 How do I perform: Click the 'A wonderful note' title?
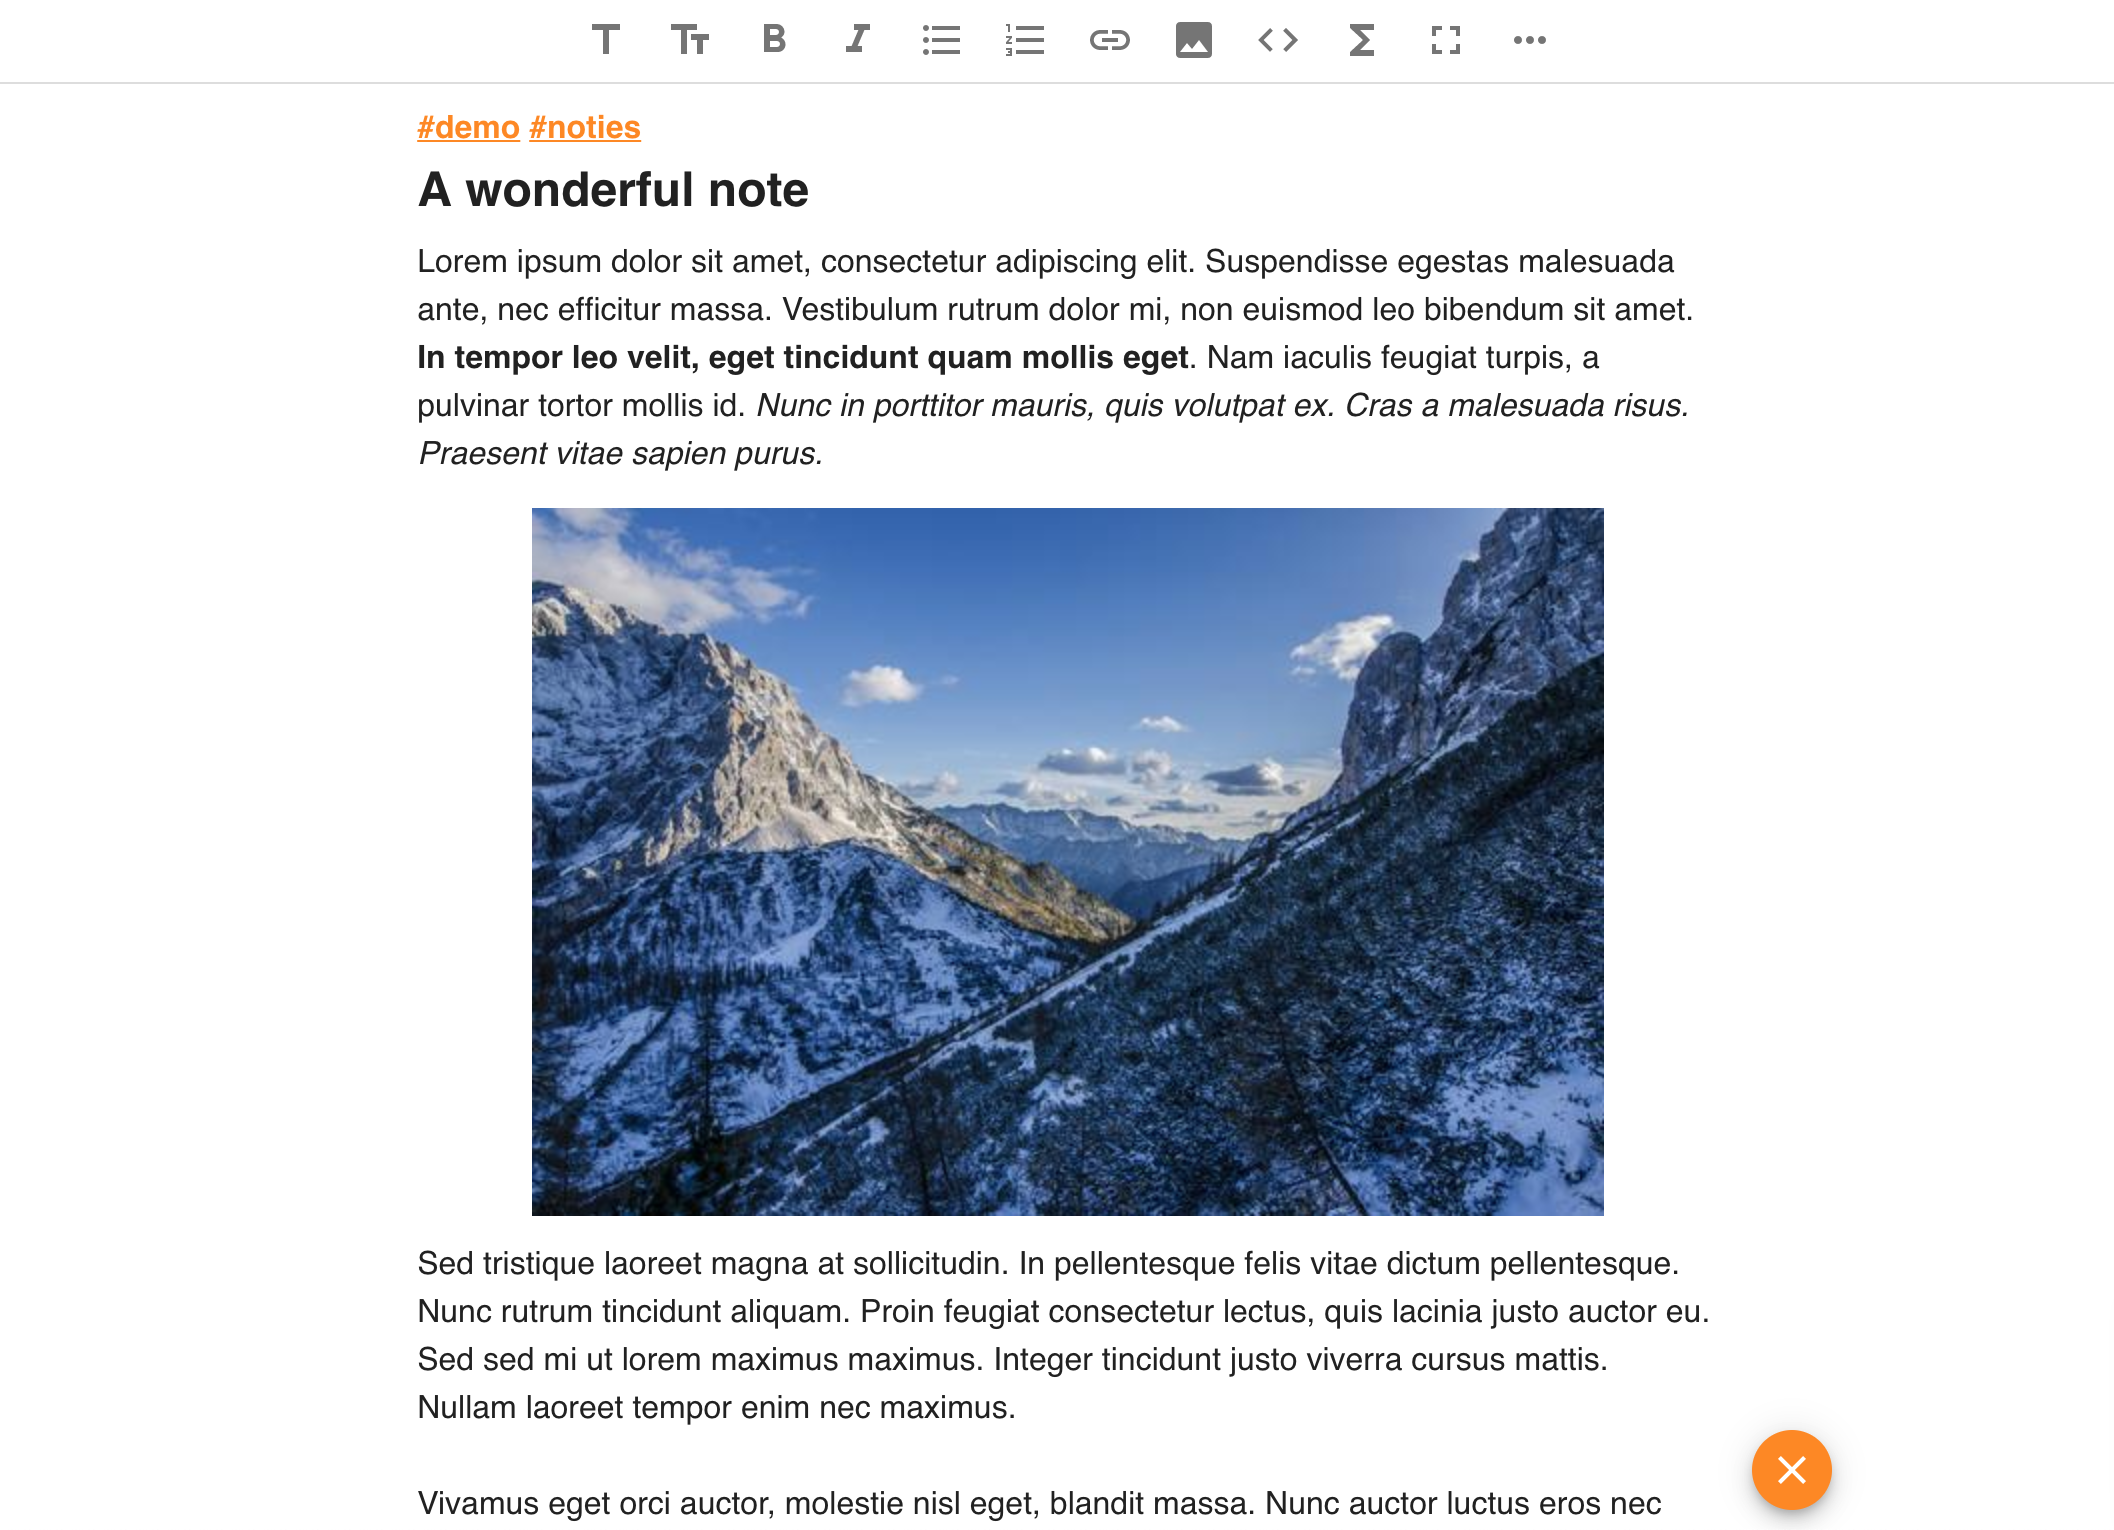pyautogui.click(x=613, y=190)
